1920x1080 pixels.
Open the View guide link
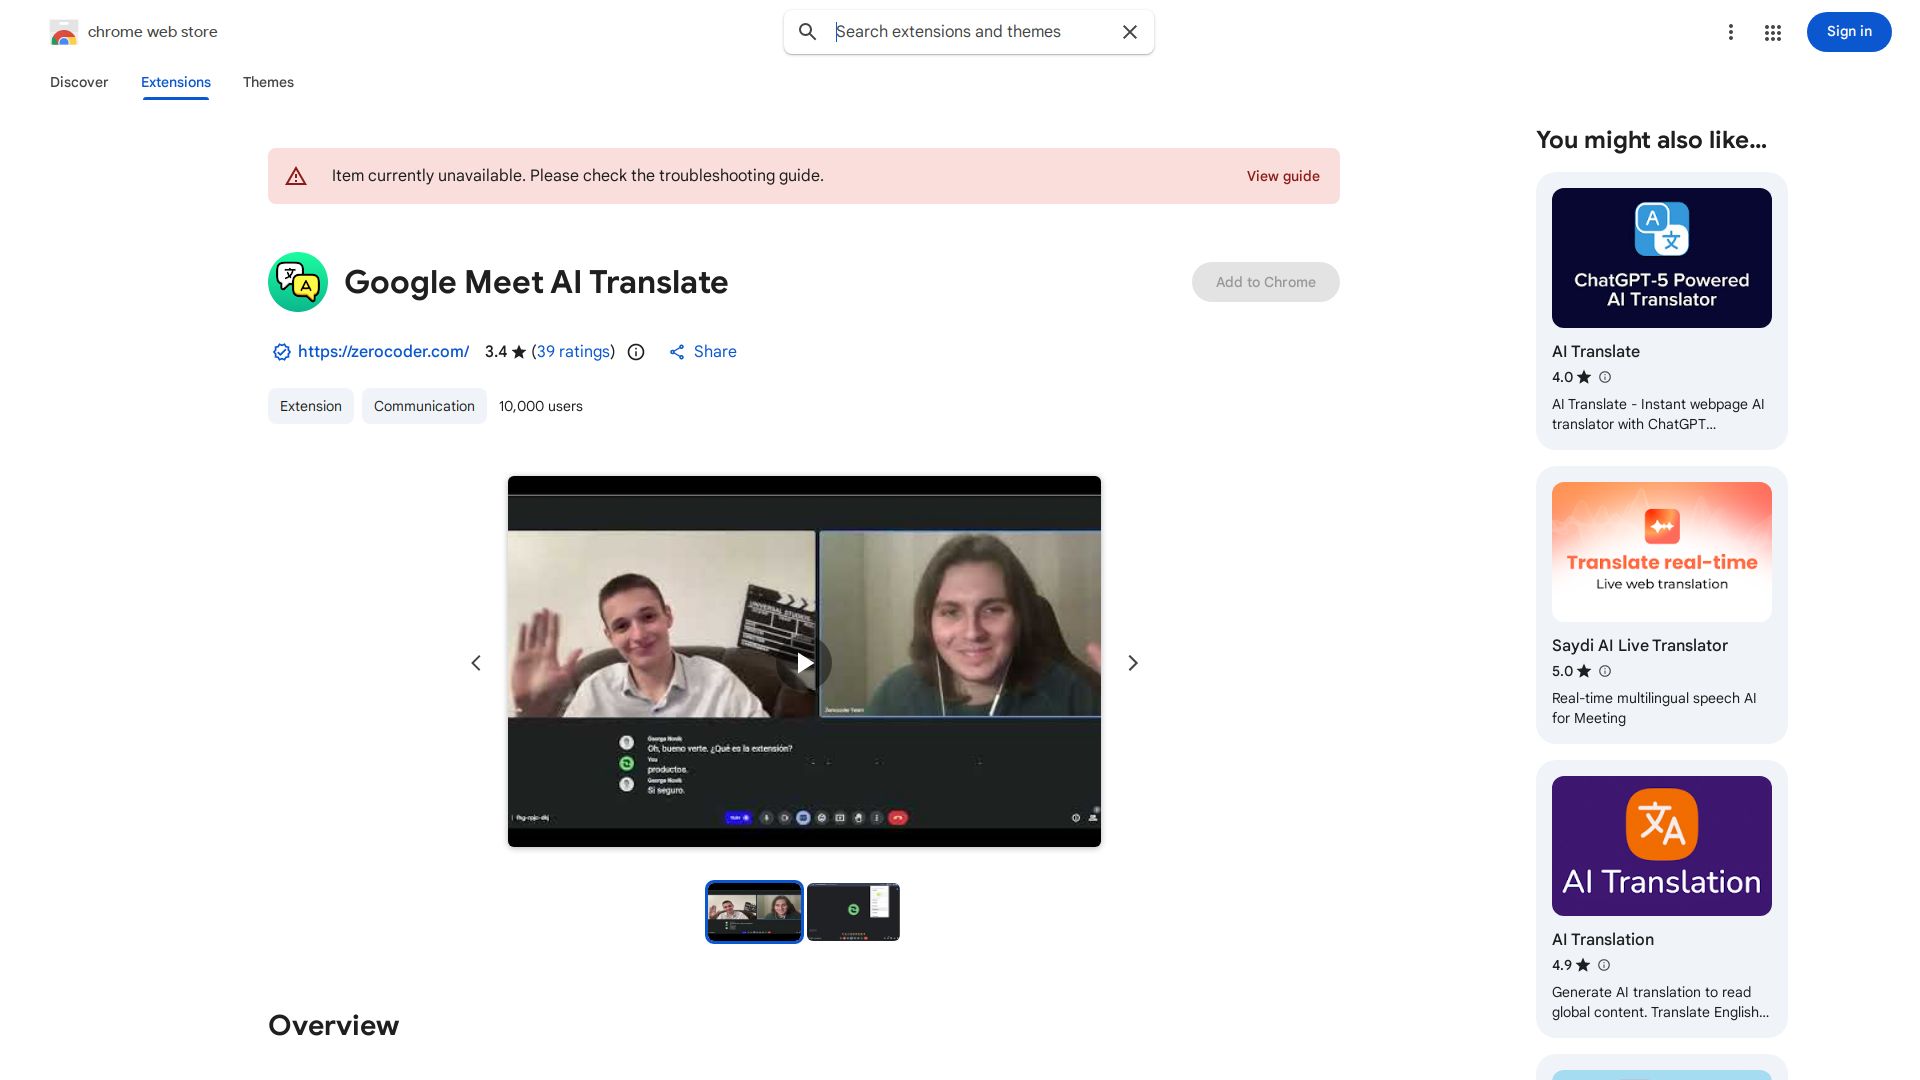point(1283,176)
